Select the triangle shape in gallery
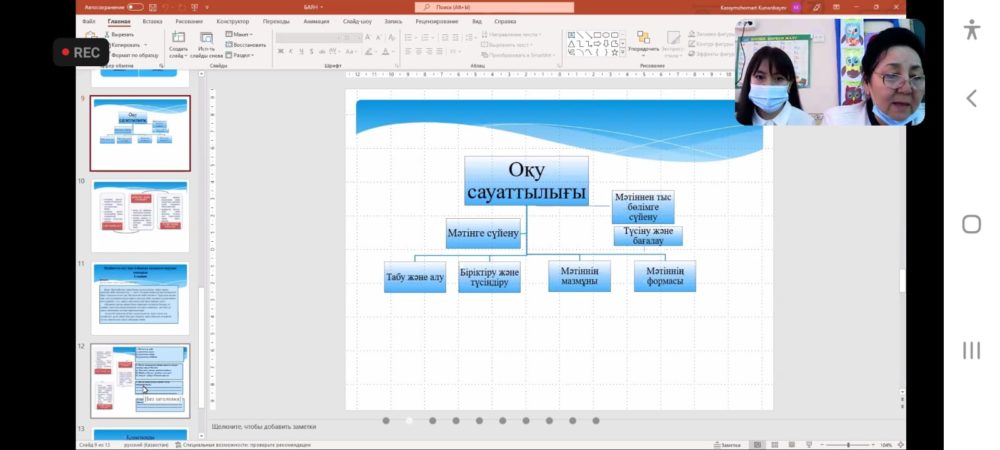The width and height of the screenshot is (1000, 450). [571, 44]
